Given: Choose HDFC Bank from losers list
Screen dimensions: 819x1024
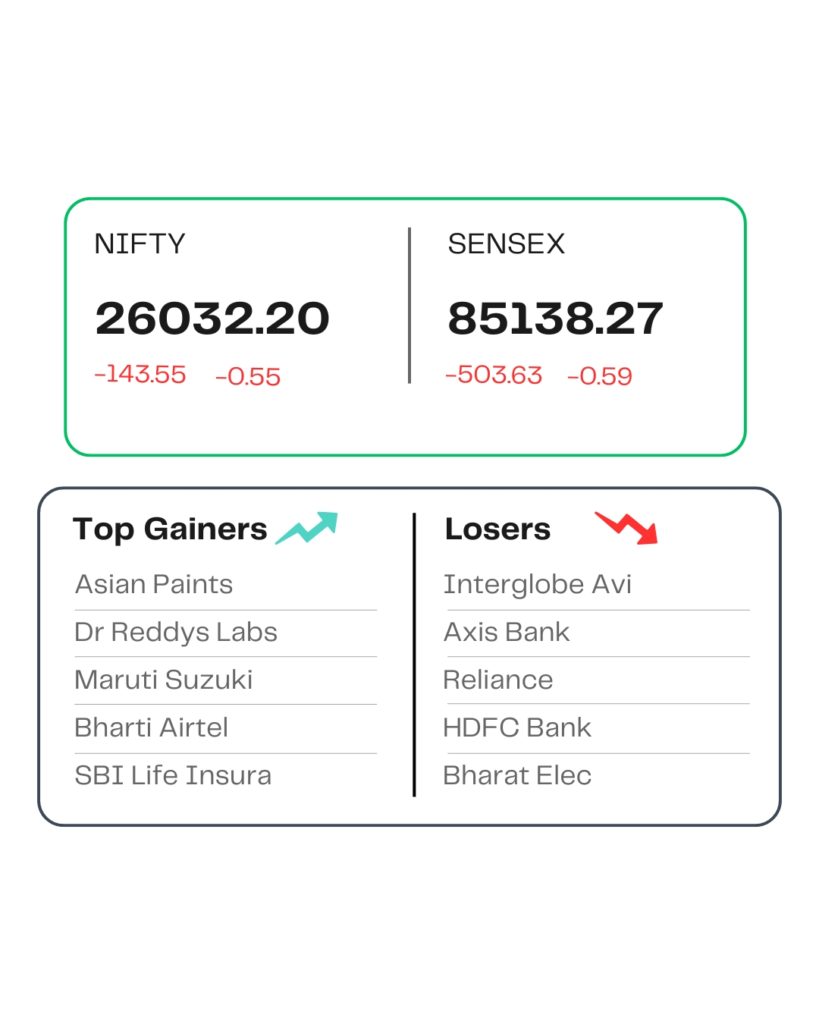Looking at the screenshot, I should click(x=517, y=728).
